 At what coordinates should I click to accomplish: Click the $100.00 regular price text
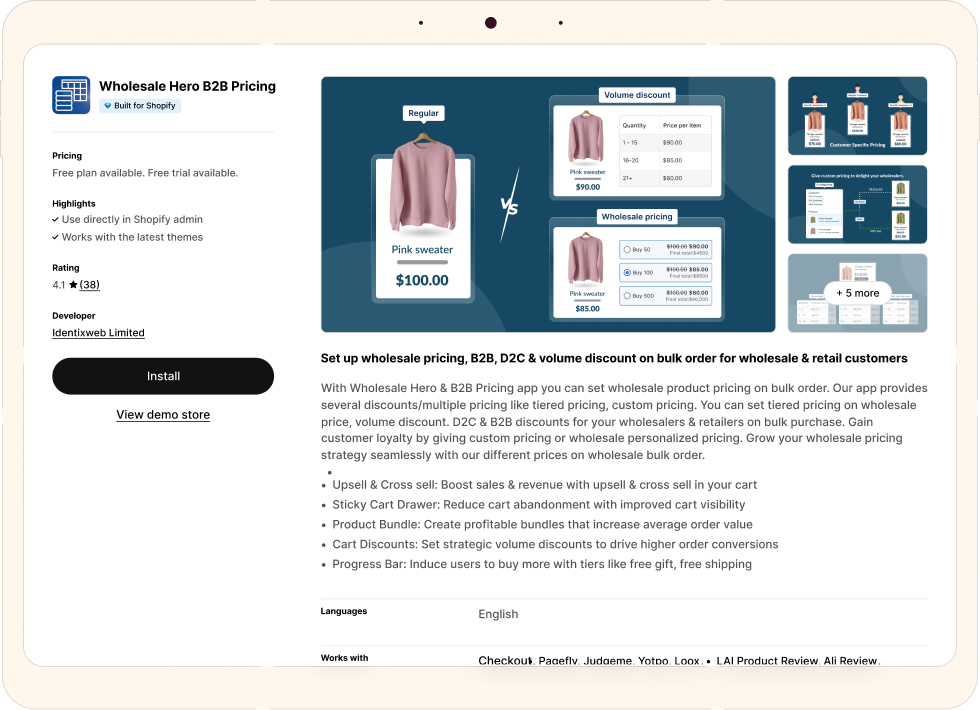422,280
